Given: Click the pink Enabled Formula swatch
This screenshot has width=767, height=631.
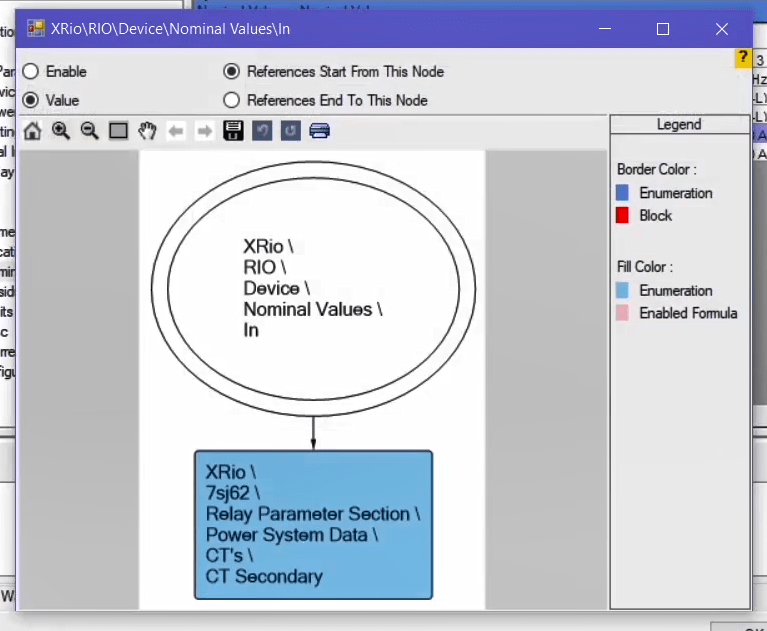Looking at the screenshot, I should 623,313.
